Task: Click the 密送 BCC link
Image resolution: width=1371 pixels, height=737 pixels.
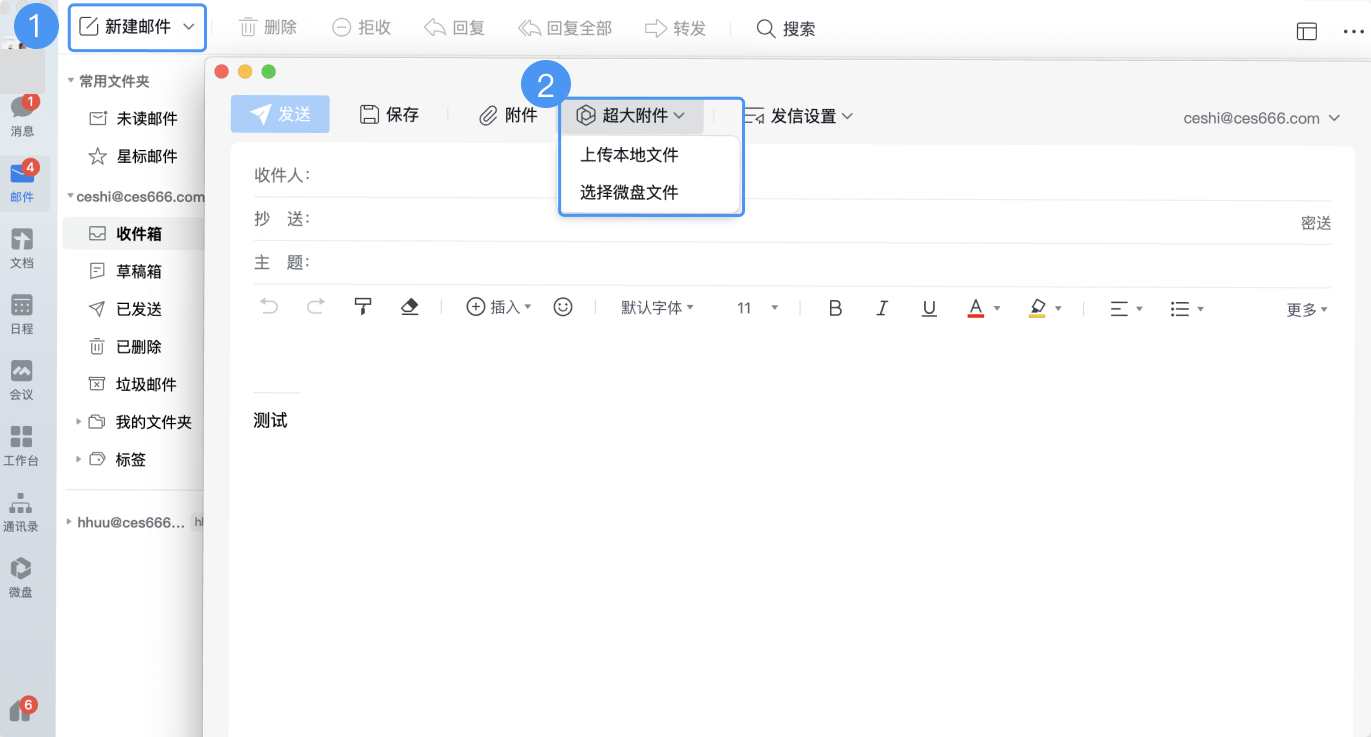Action: (x=1316, y=223)
